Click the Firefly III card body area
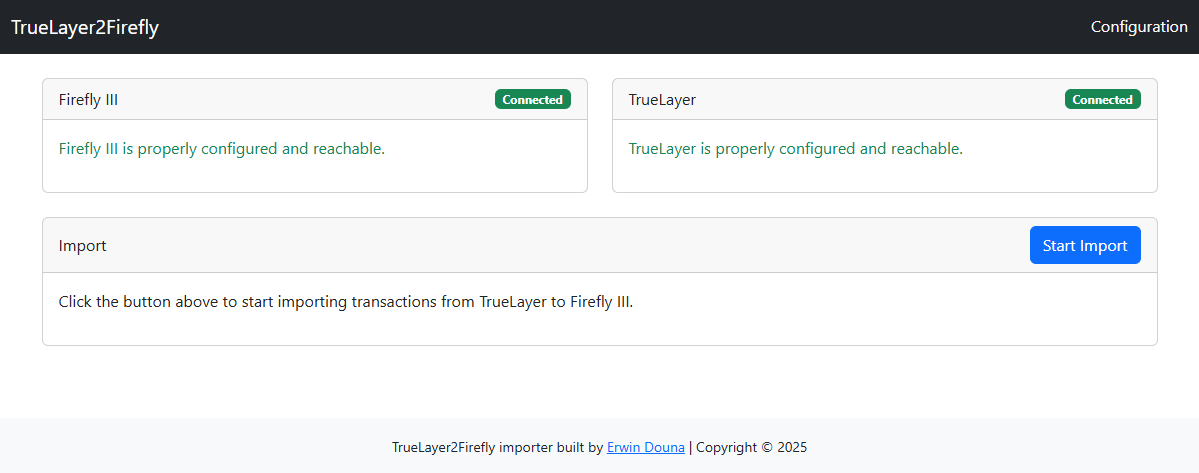1199x473 pixels. [315, 156]
